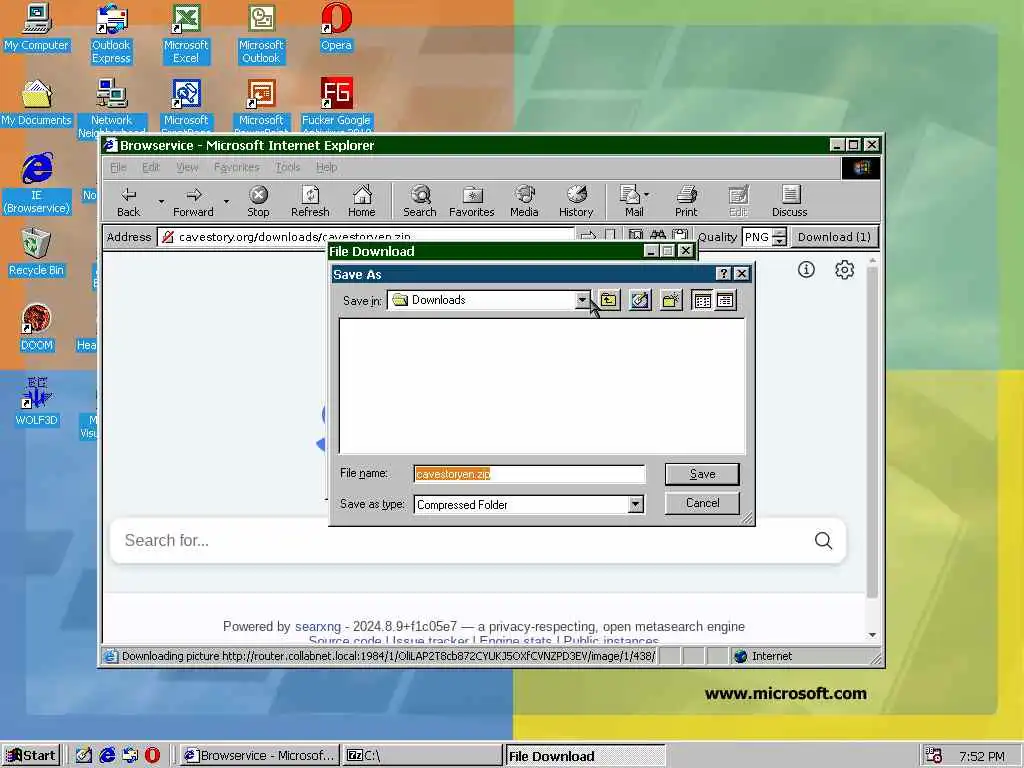
Task: Go up one folder level in Save As
Action: (x=609, y=300)
